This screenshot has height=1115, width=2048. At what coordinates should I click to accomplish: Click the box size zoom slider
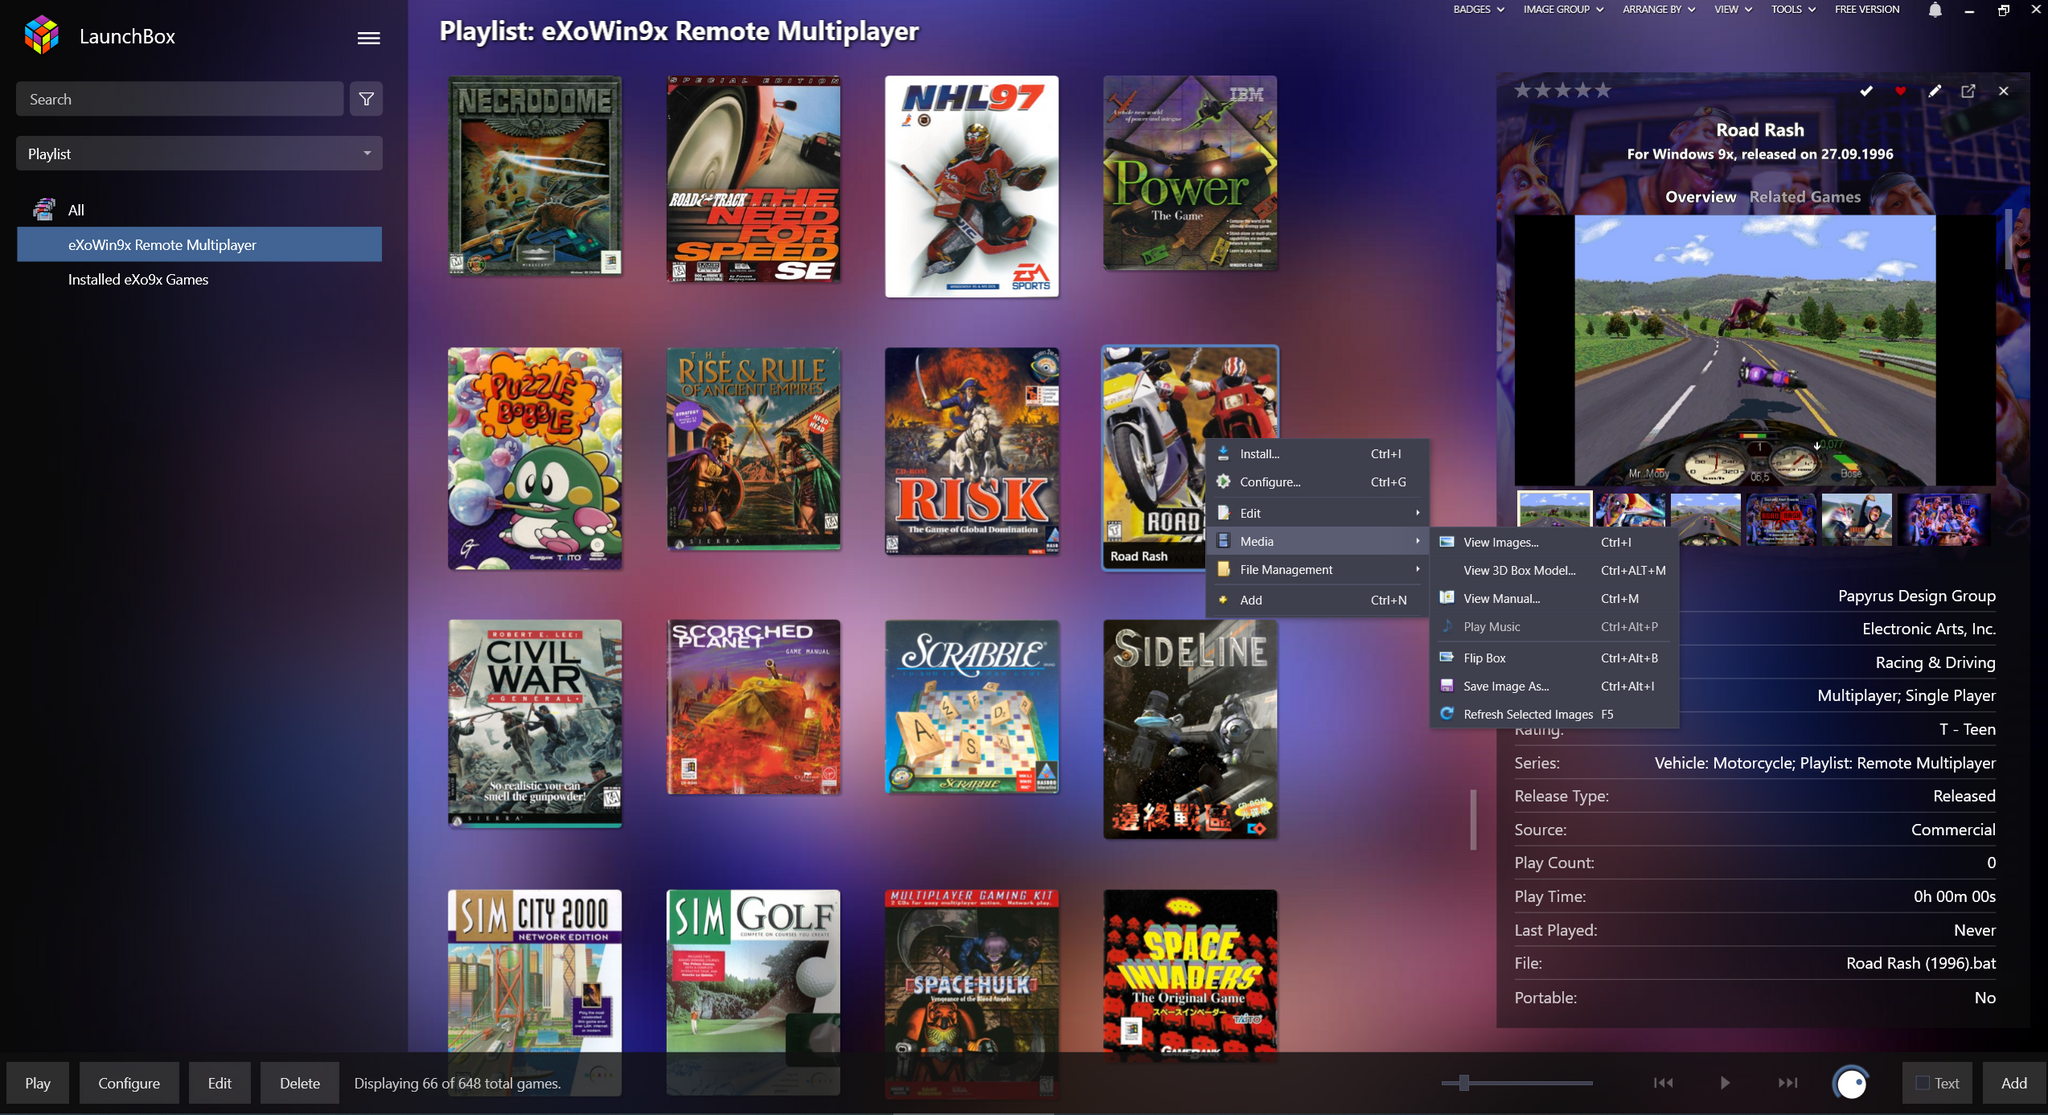(1464, 1083)
